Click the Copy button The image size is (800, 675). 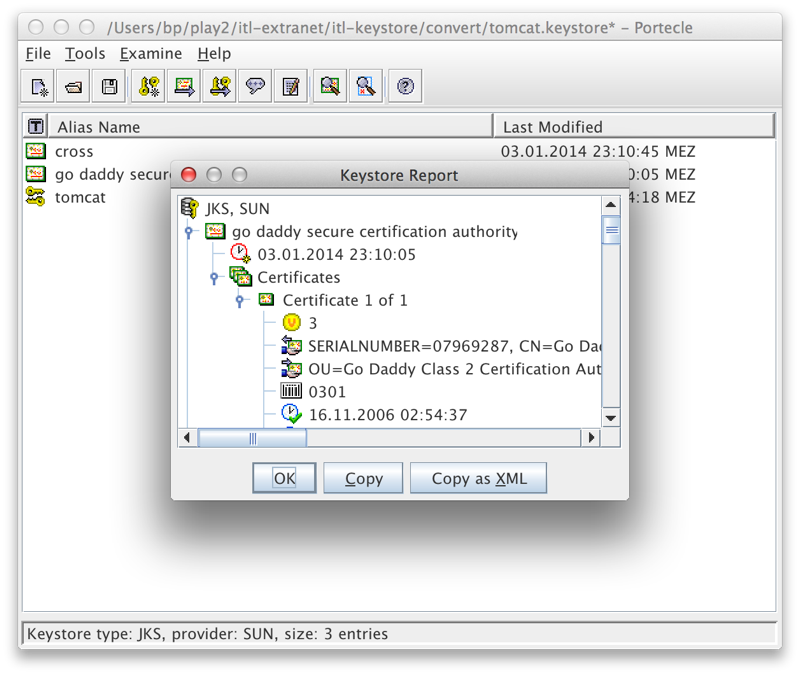pyautogui.click(x=363, y=478)
